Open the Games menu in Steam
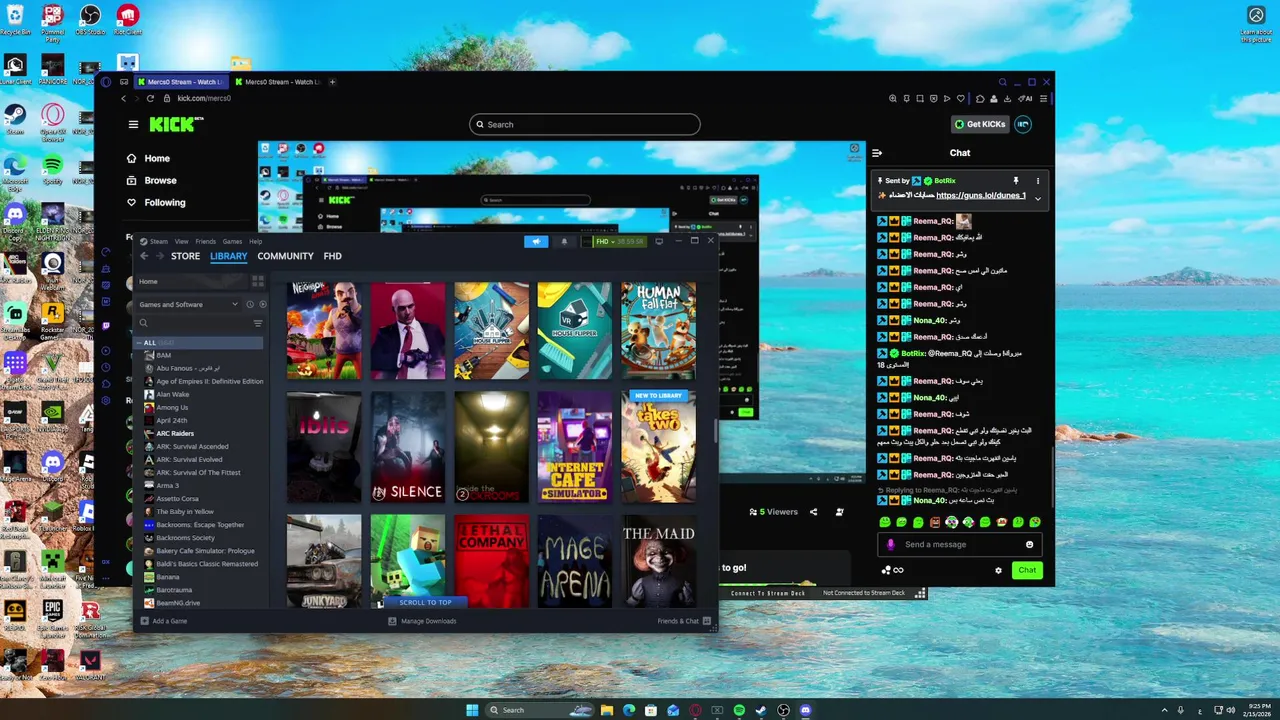The image size is (1280, 720). (x=232, y=241)
